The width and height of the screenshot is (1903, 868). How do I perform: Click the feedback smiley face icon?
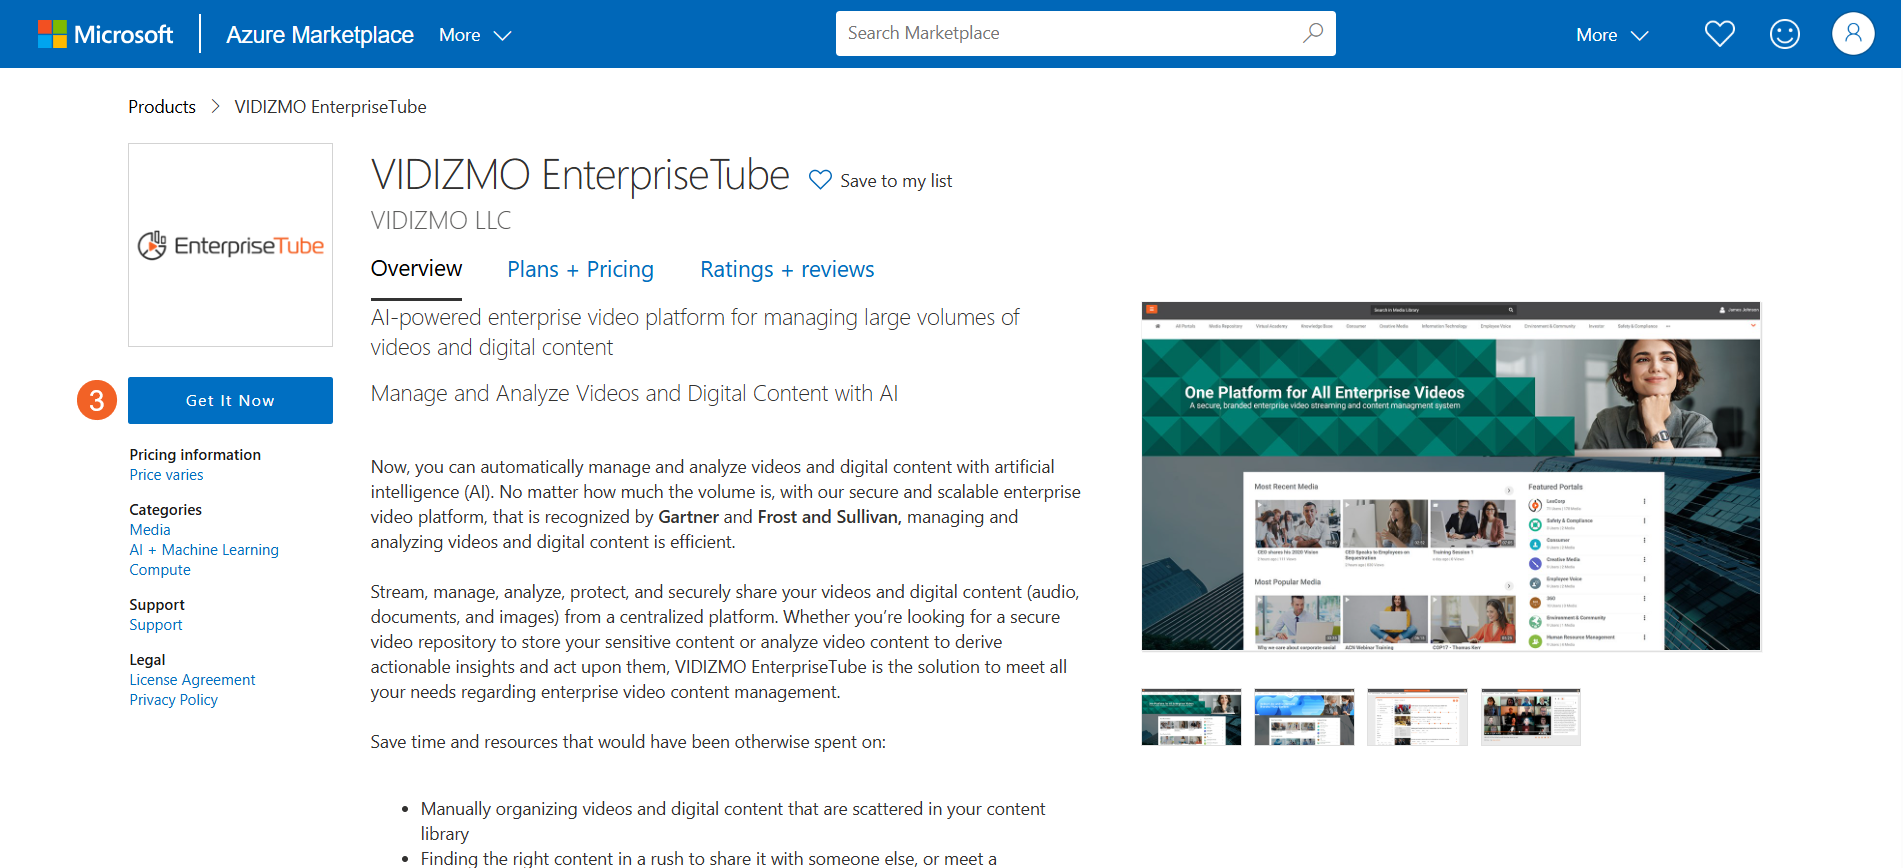(x=1784, y=34)
